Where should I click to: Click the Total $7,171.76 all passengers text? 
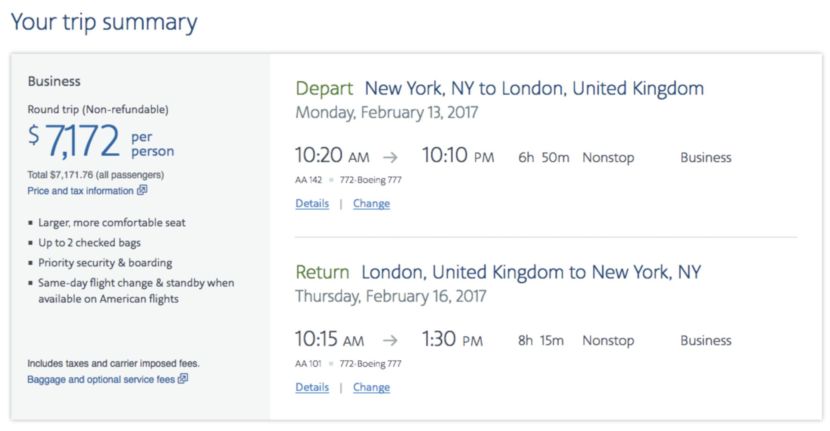[97, 175]
